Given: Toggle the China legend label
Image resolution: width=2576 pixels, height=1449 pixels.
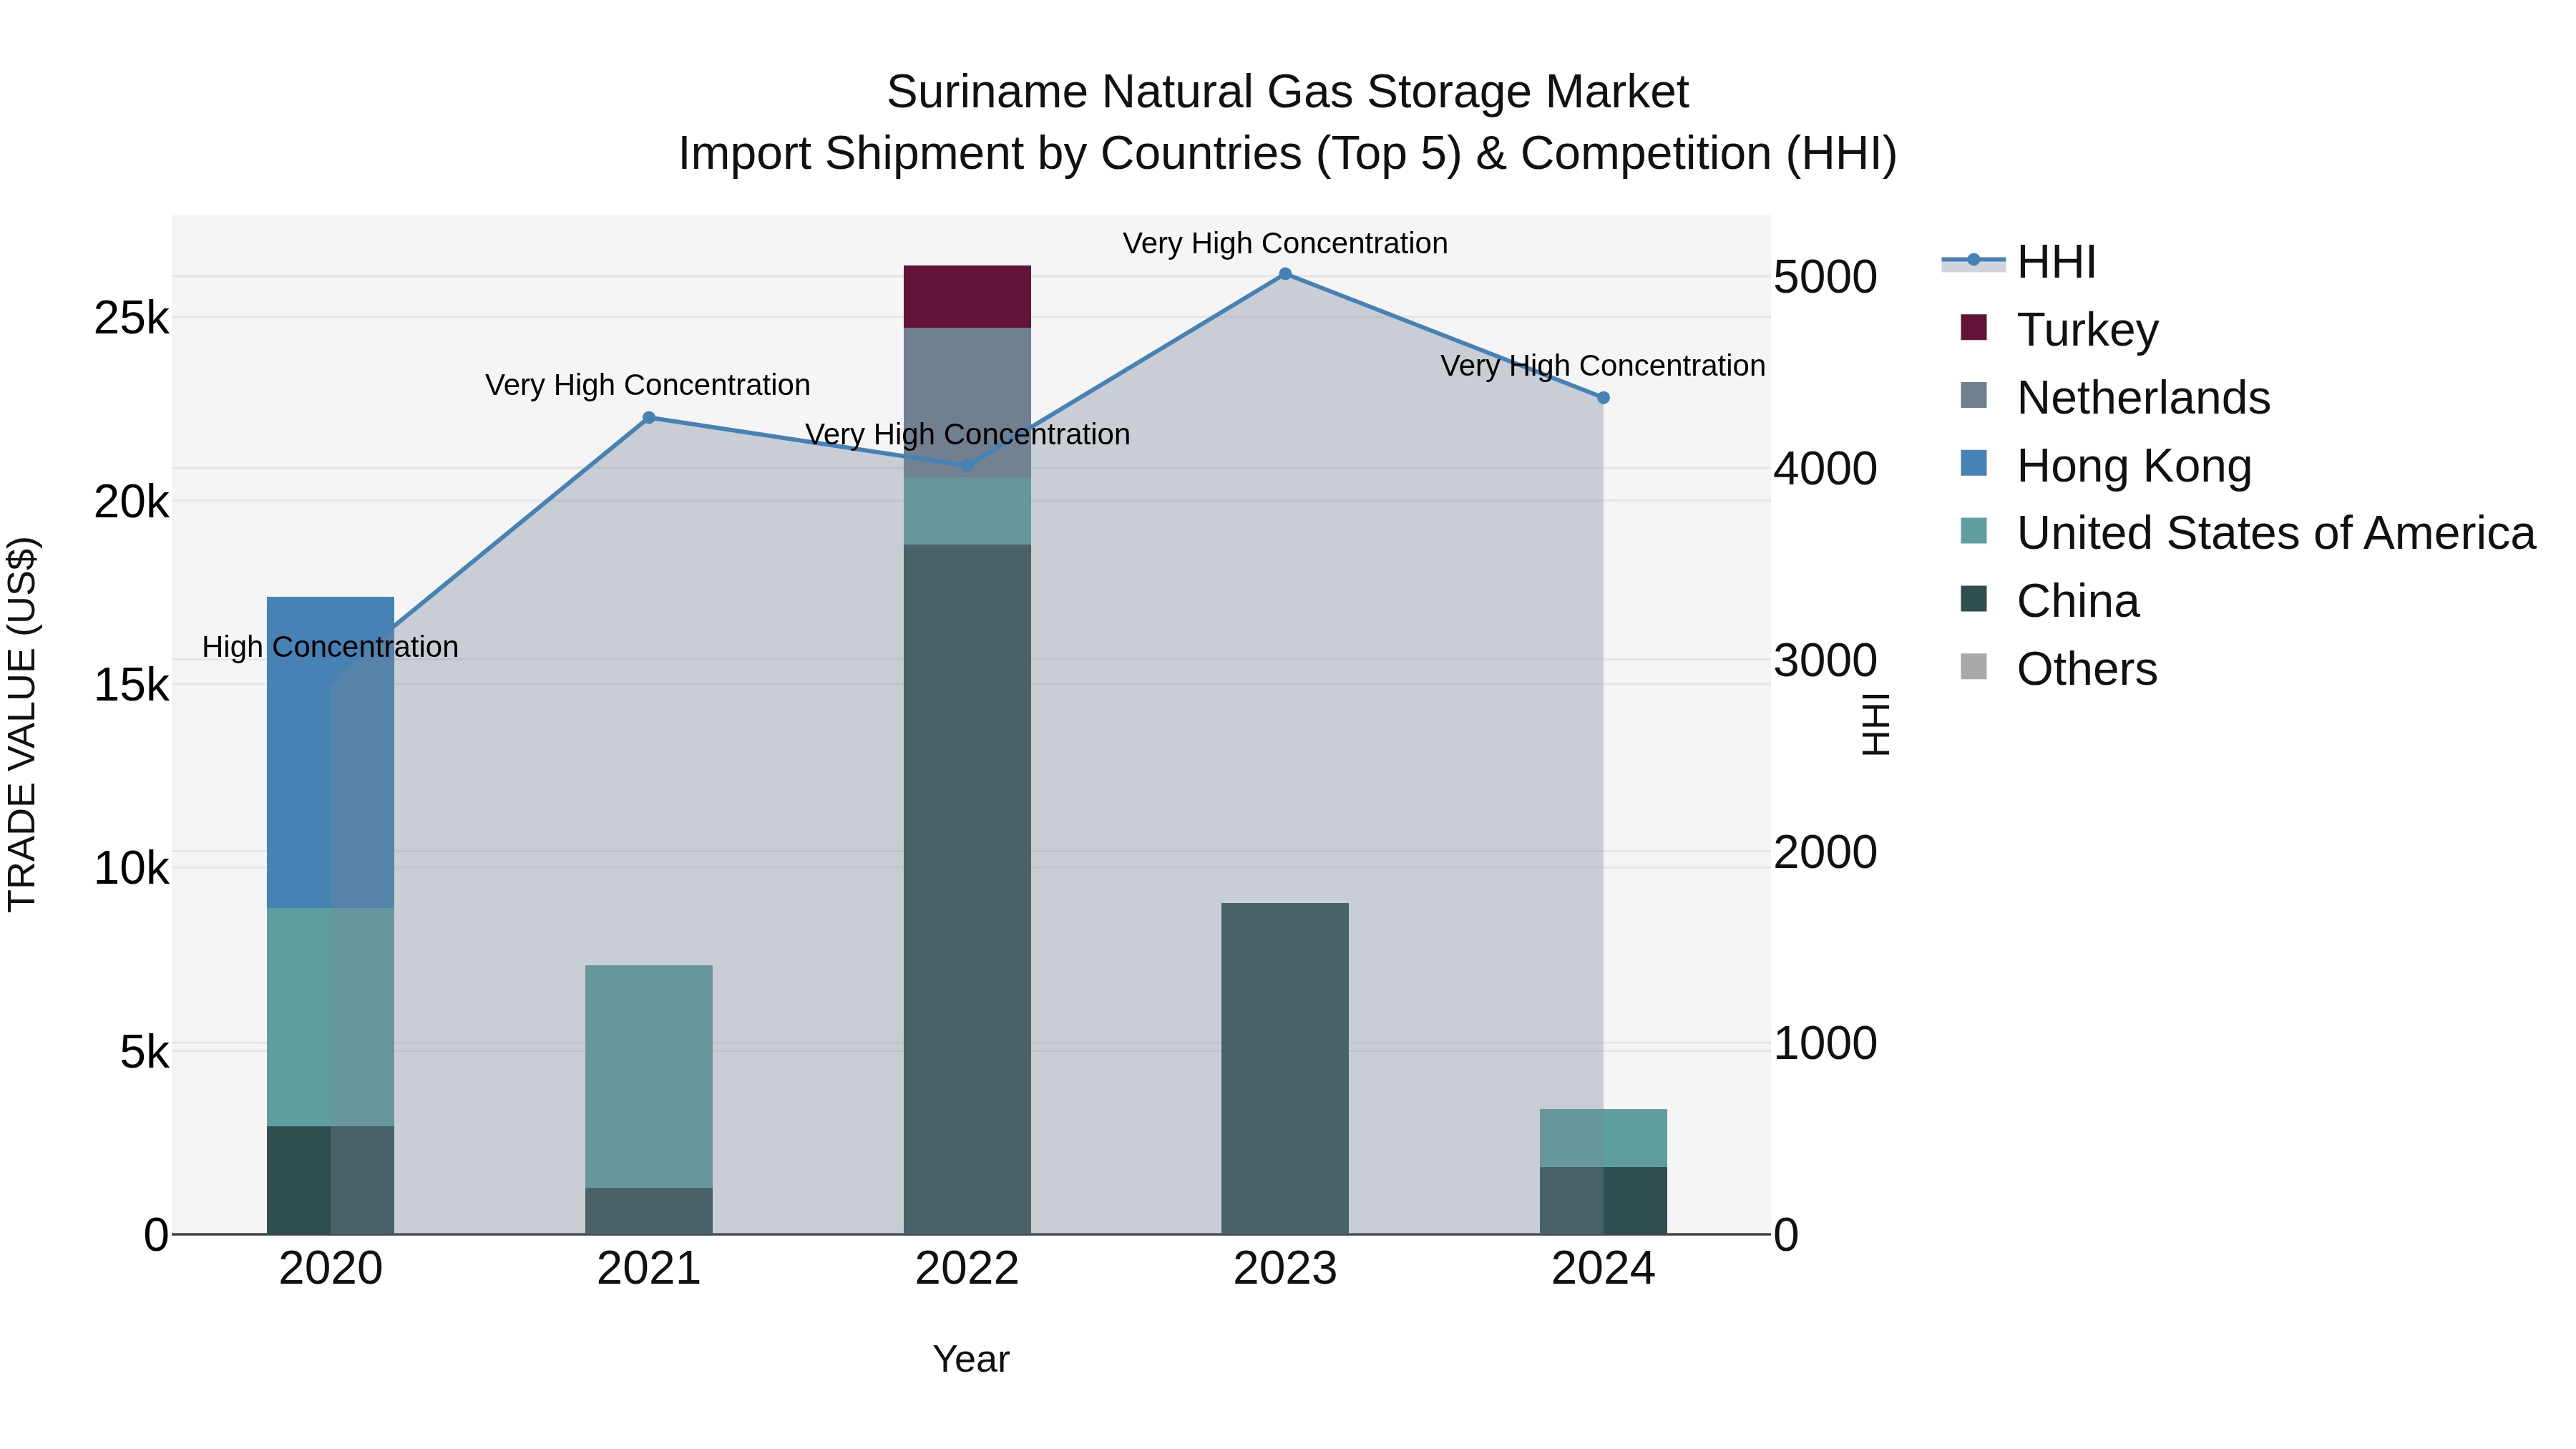Looking at the screenshot, I should [x=2078, y=601].
